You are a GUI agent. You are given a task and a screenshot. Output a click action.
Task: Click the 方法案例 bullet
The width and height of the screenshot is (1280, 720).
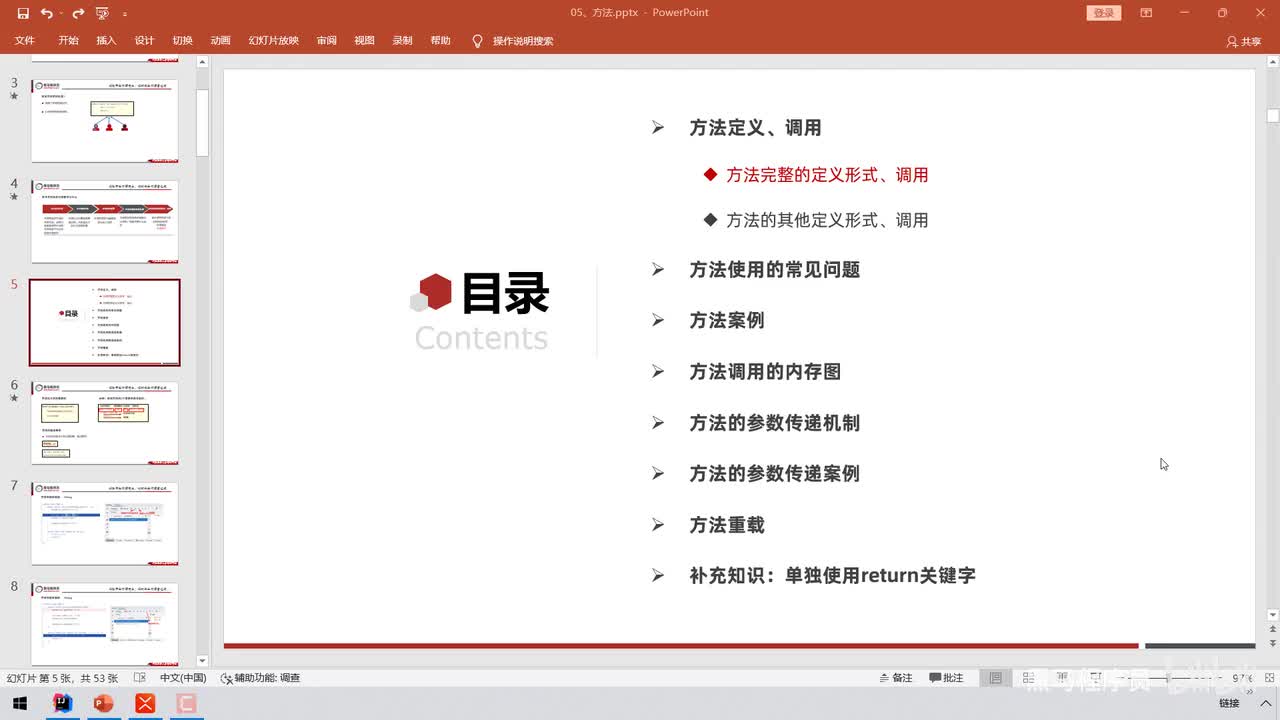pos(726,321)
